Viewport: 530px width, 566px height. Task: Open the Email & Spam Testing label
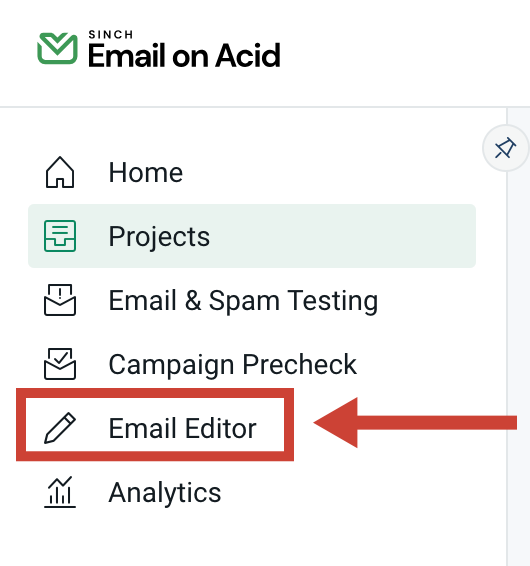[x=243, y=301]
